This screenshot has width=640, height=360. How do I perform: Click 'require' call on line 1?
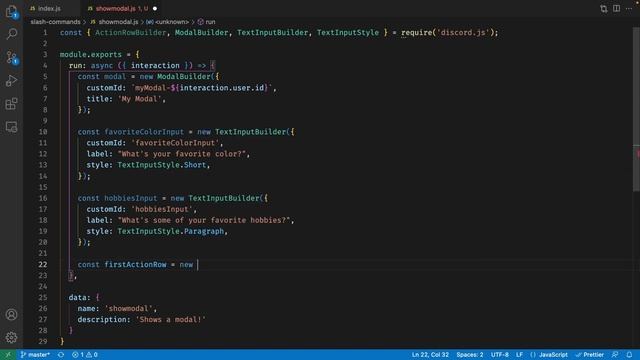point(416,33)
